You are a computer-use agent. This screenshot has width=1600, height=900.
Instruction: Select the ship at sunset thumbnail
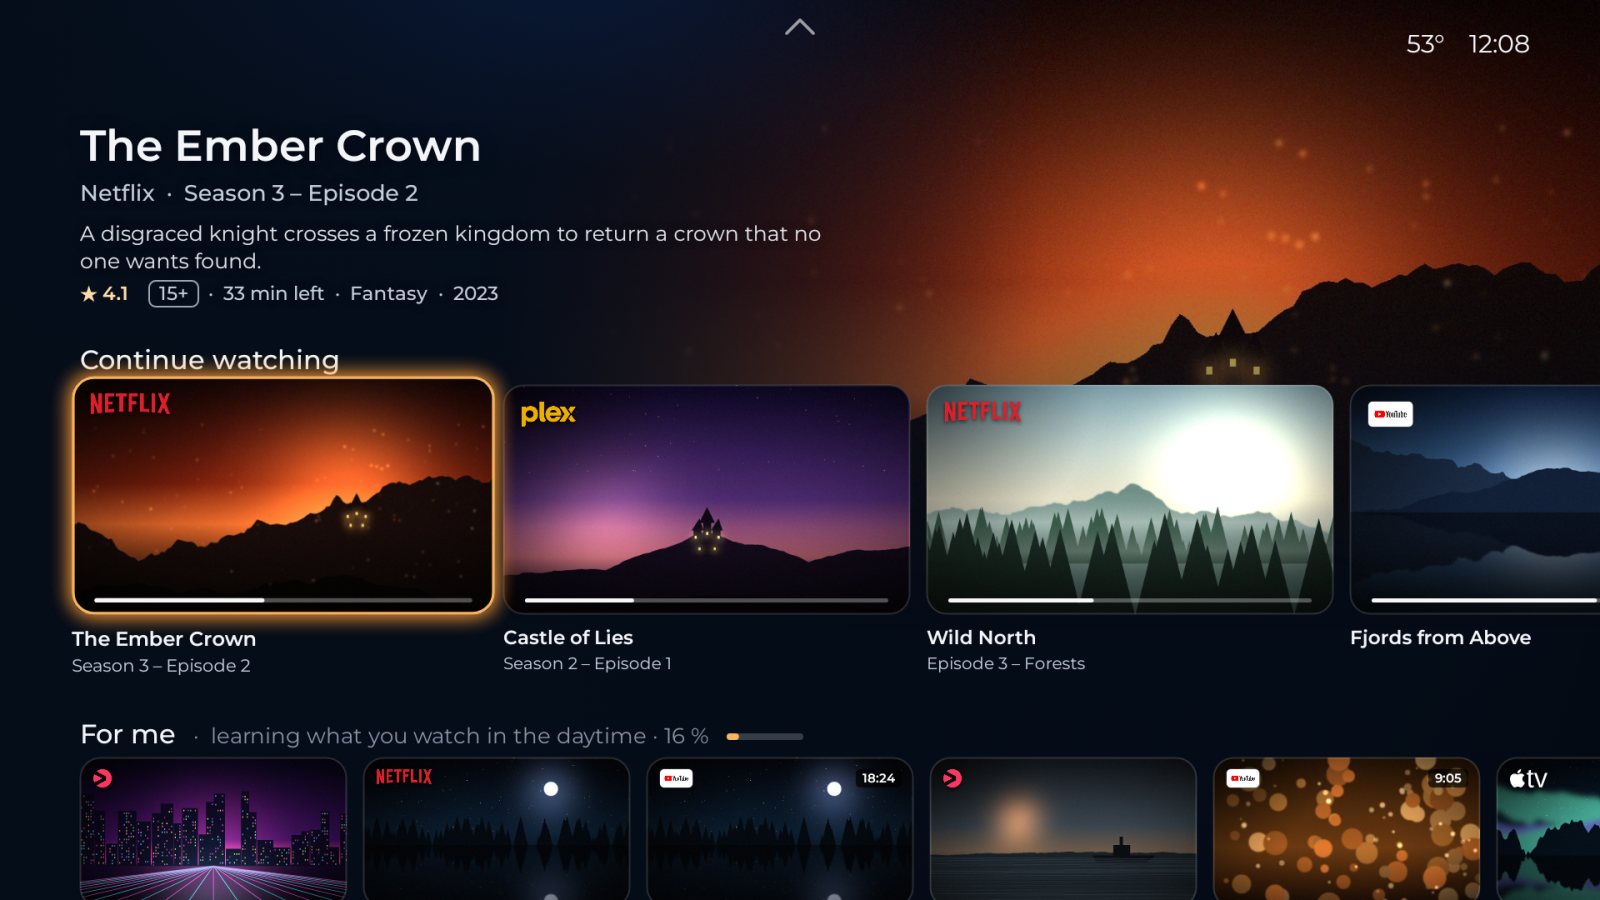point(1063,829)
